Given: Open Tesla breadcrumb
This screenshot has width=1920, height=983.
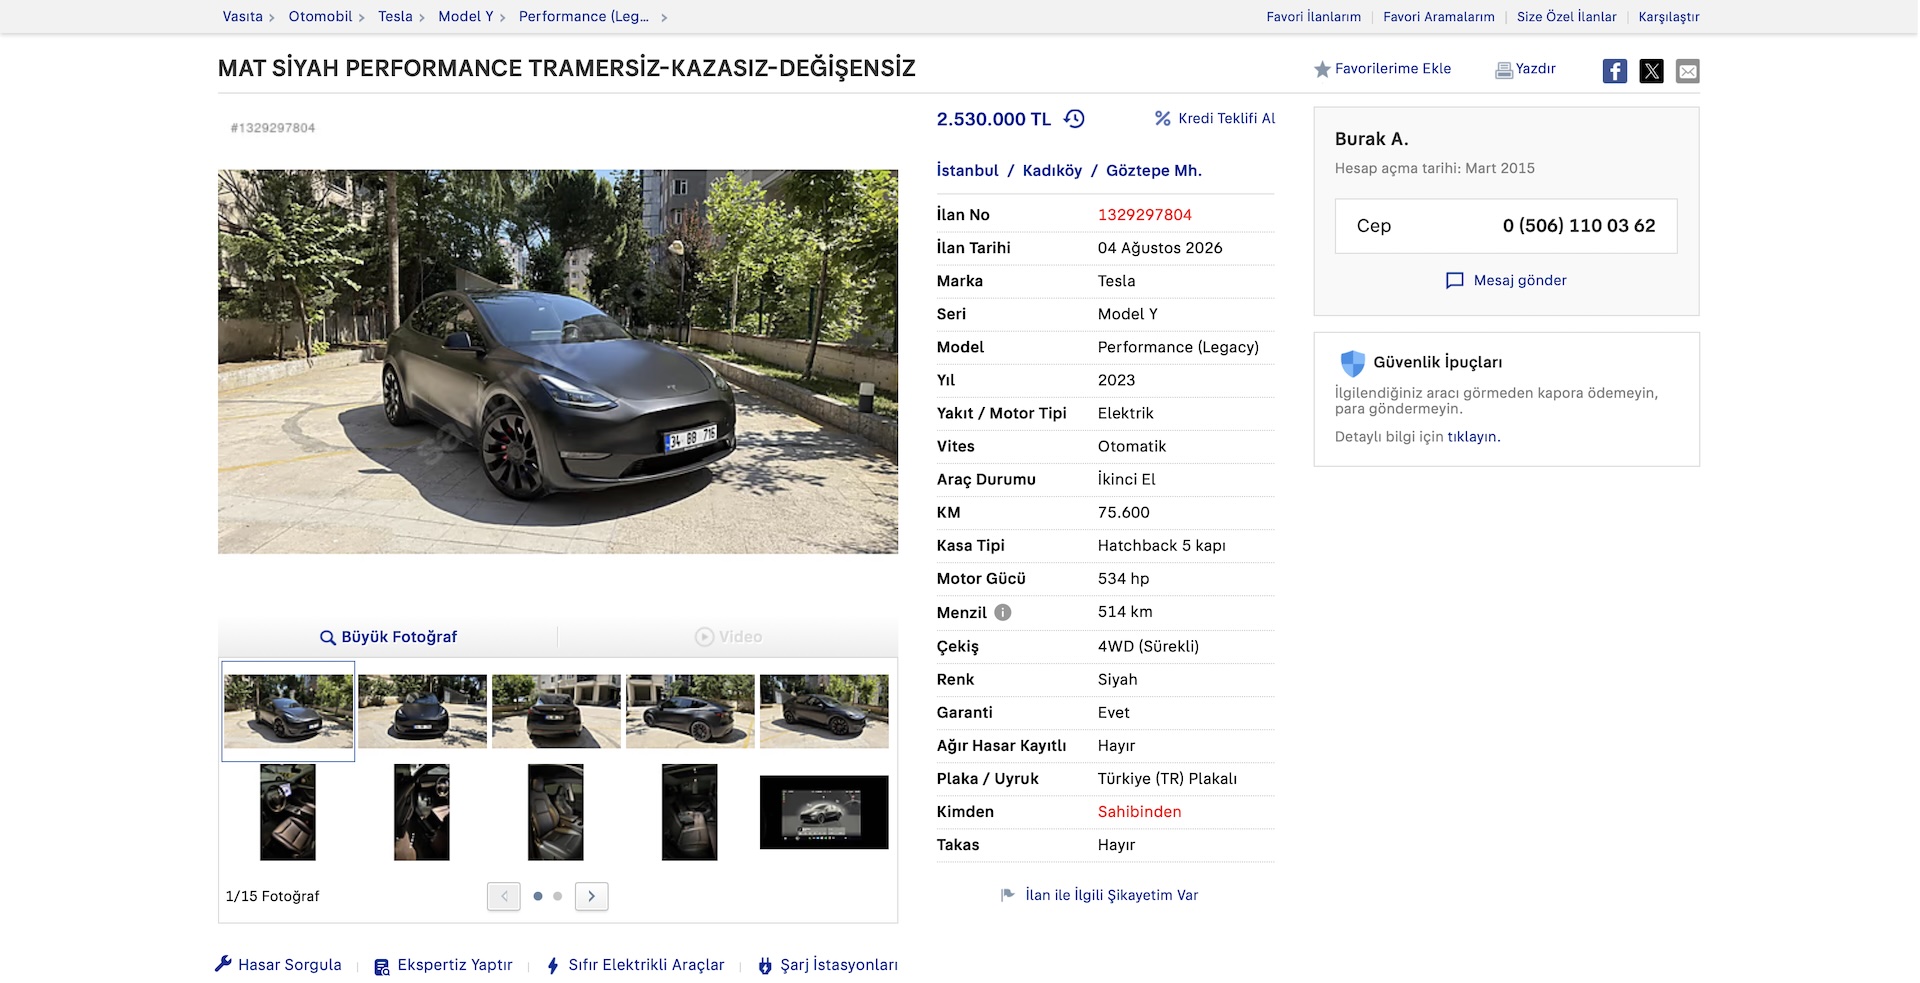Looking at the screenshot, I should pos(395,16).
